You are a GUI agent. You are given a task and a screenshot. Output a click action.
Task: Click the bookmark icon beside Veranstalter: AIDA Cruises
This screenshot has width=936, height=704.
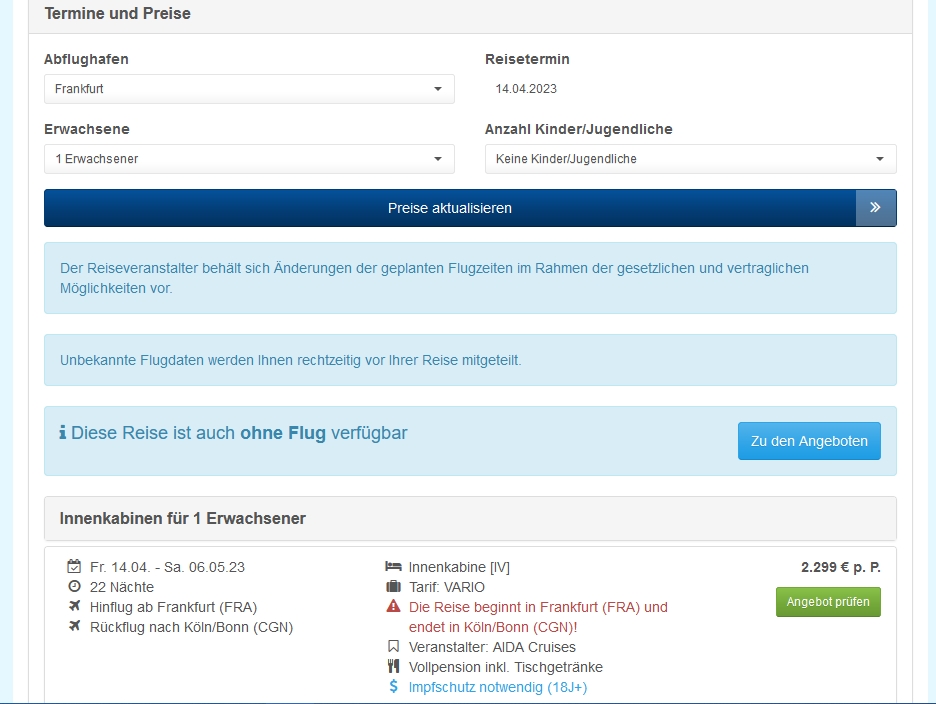(393, 647)
